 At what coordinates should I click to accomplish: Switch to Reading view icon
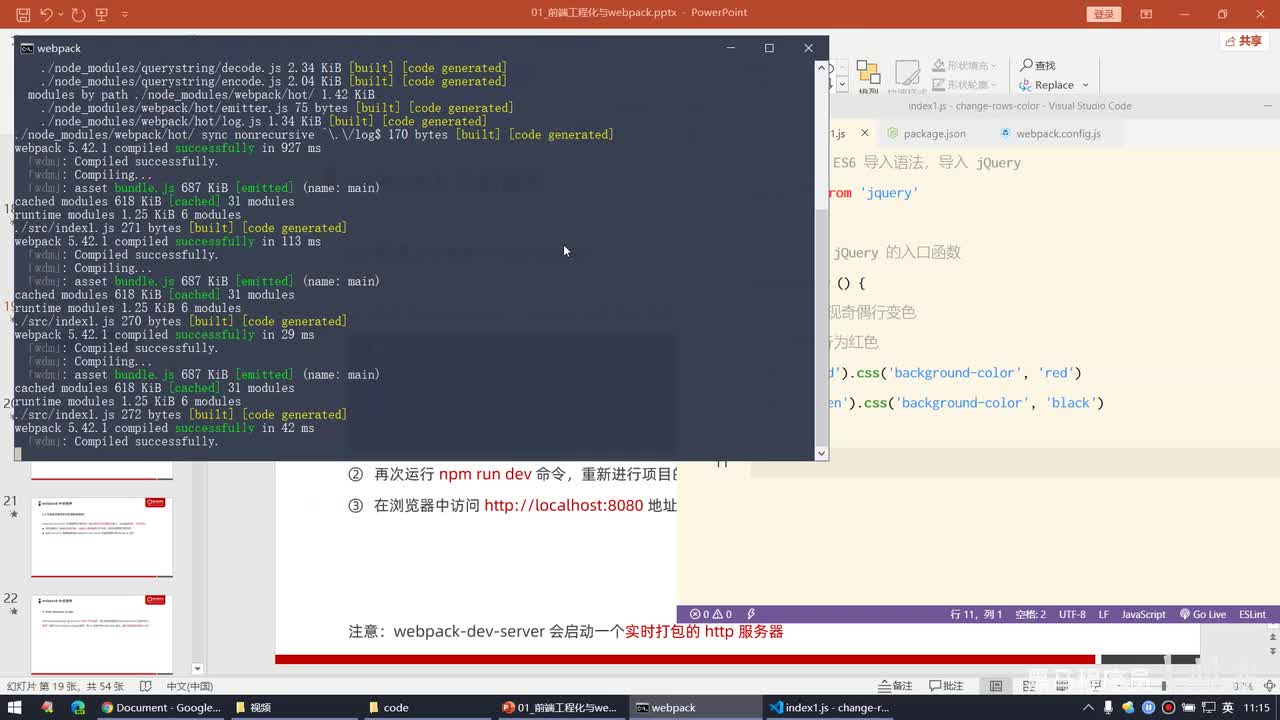tap(1063, 686)
